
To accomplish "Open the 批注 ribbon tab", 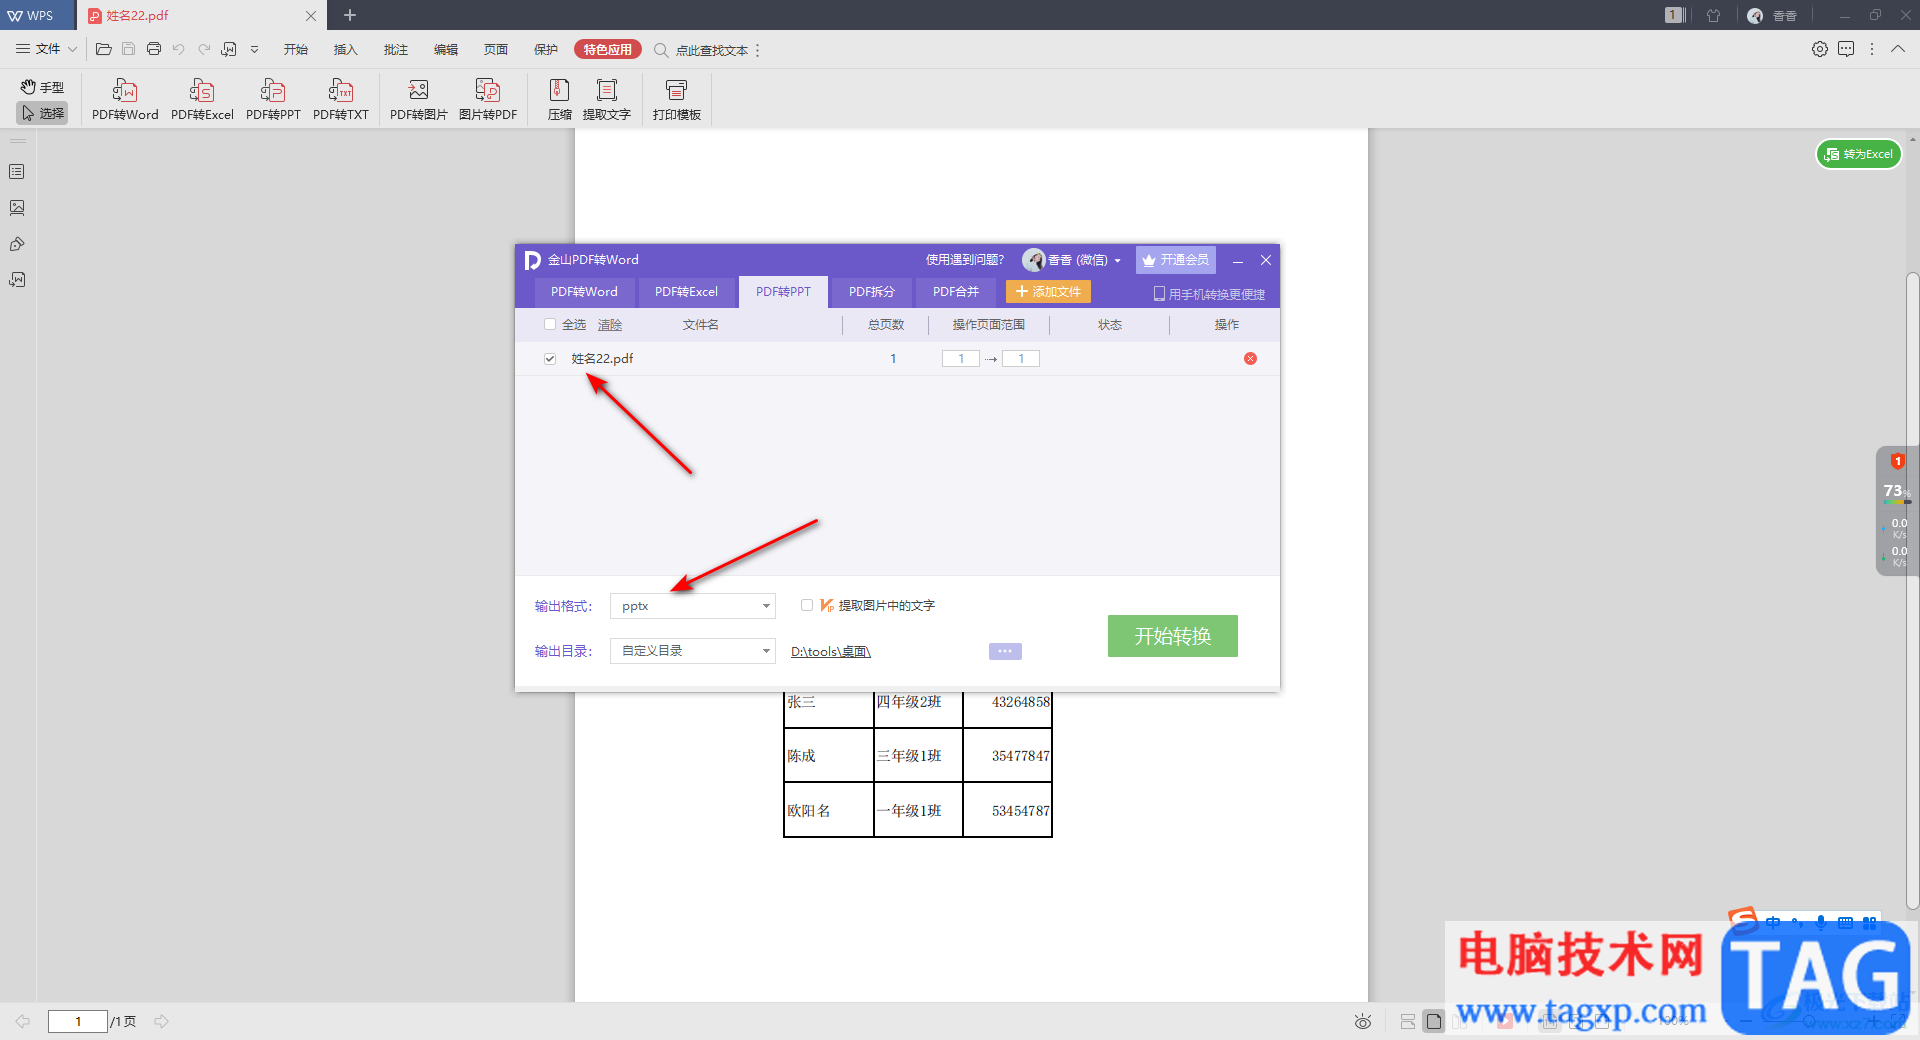I will point(395,49).
